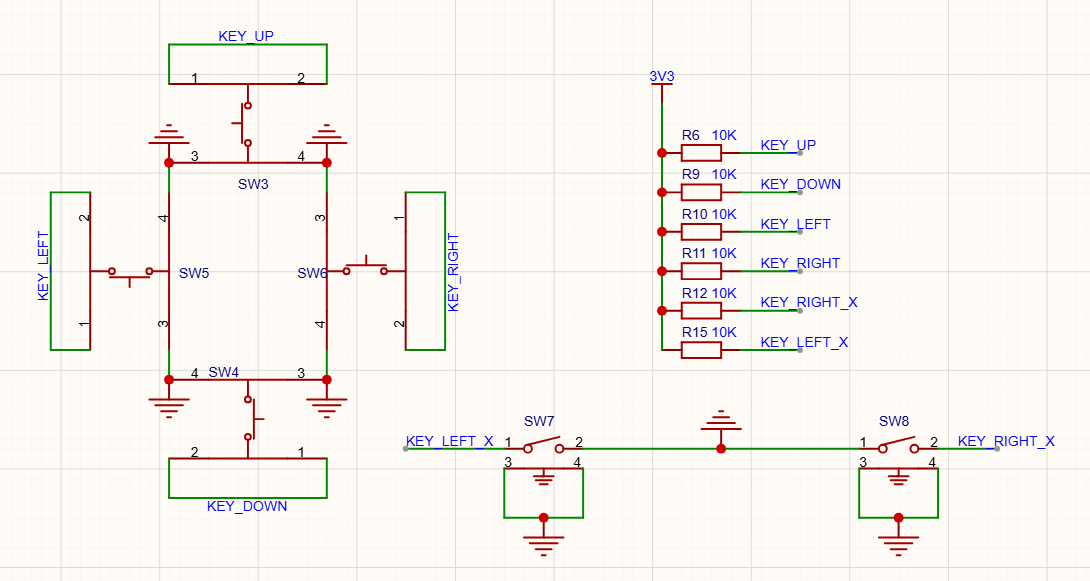Click the 10K value of resistor R6
Viewport: 1090px width, 581px height.
[724, 136]
